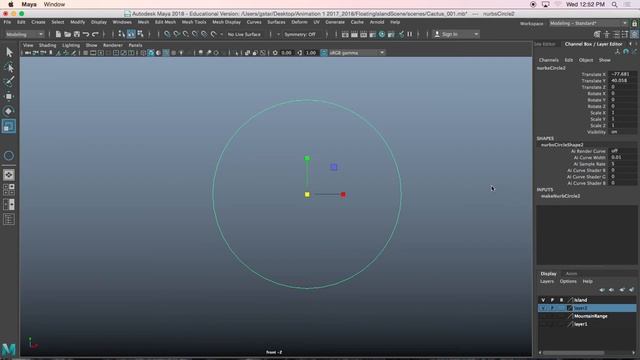Click the red X-axis scale handle
This screenshot has height=360, width=640.
343,195
